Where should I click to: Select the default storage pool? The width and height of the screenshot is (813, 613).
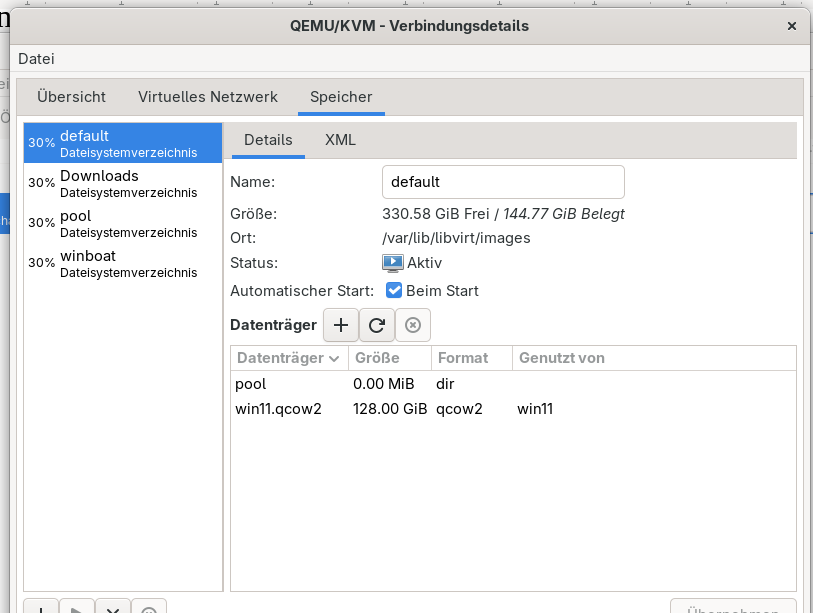123,143
